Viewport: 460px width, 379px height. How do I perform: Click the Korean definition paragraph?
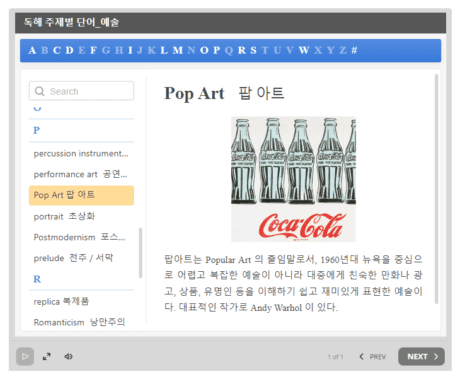293,283
